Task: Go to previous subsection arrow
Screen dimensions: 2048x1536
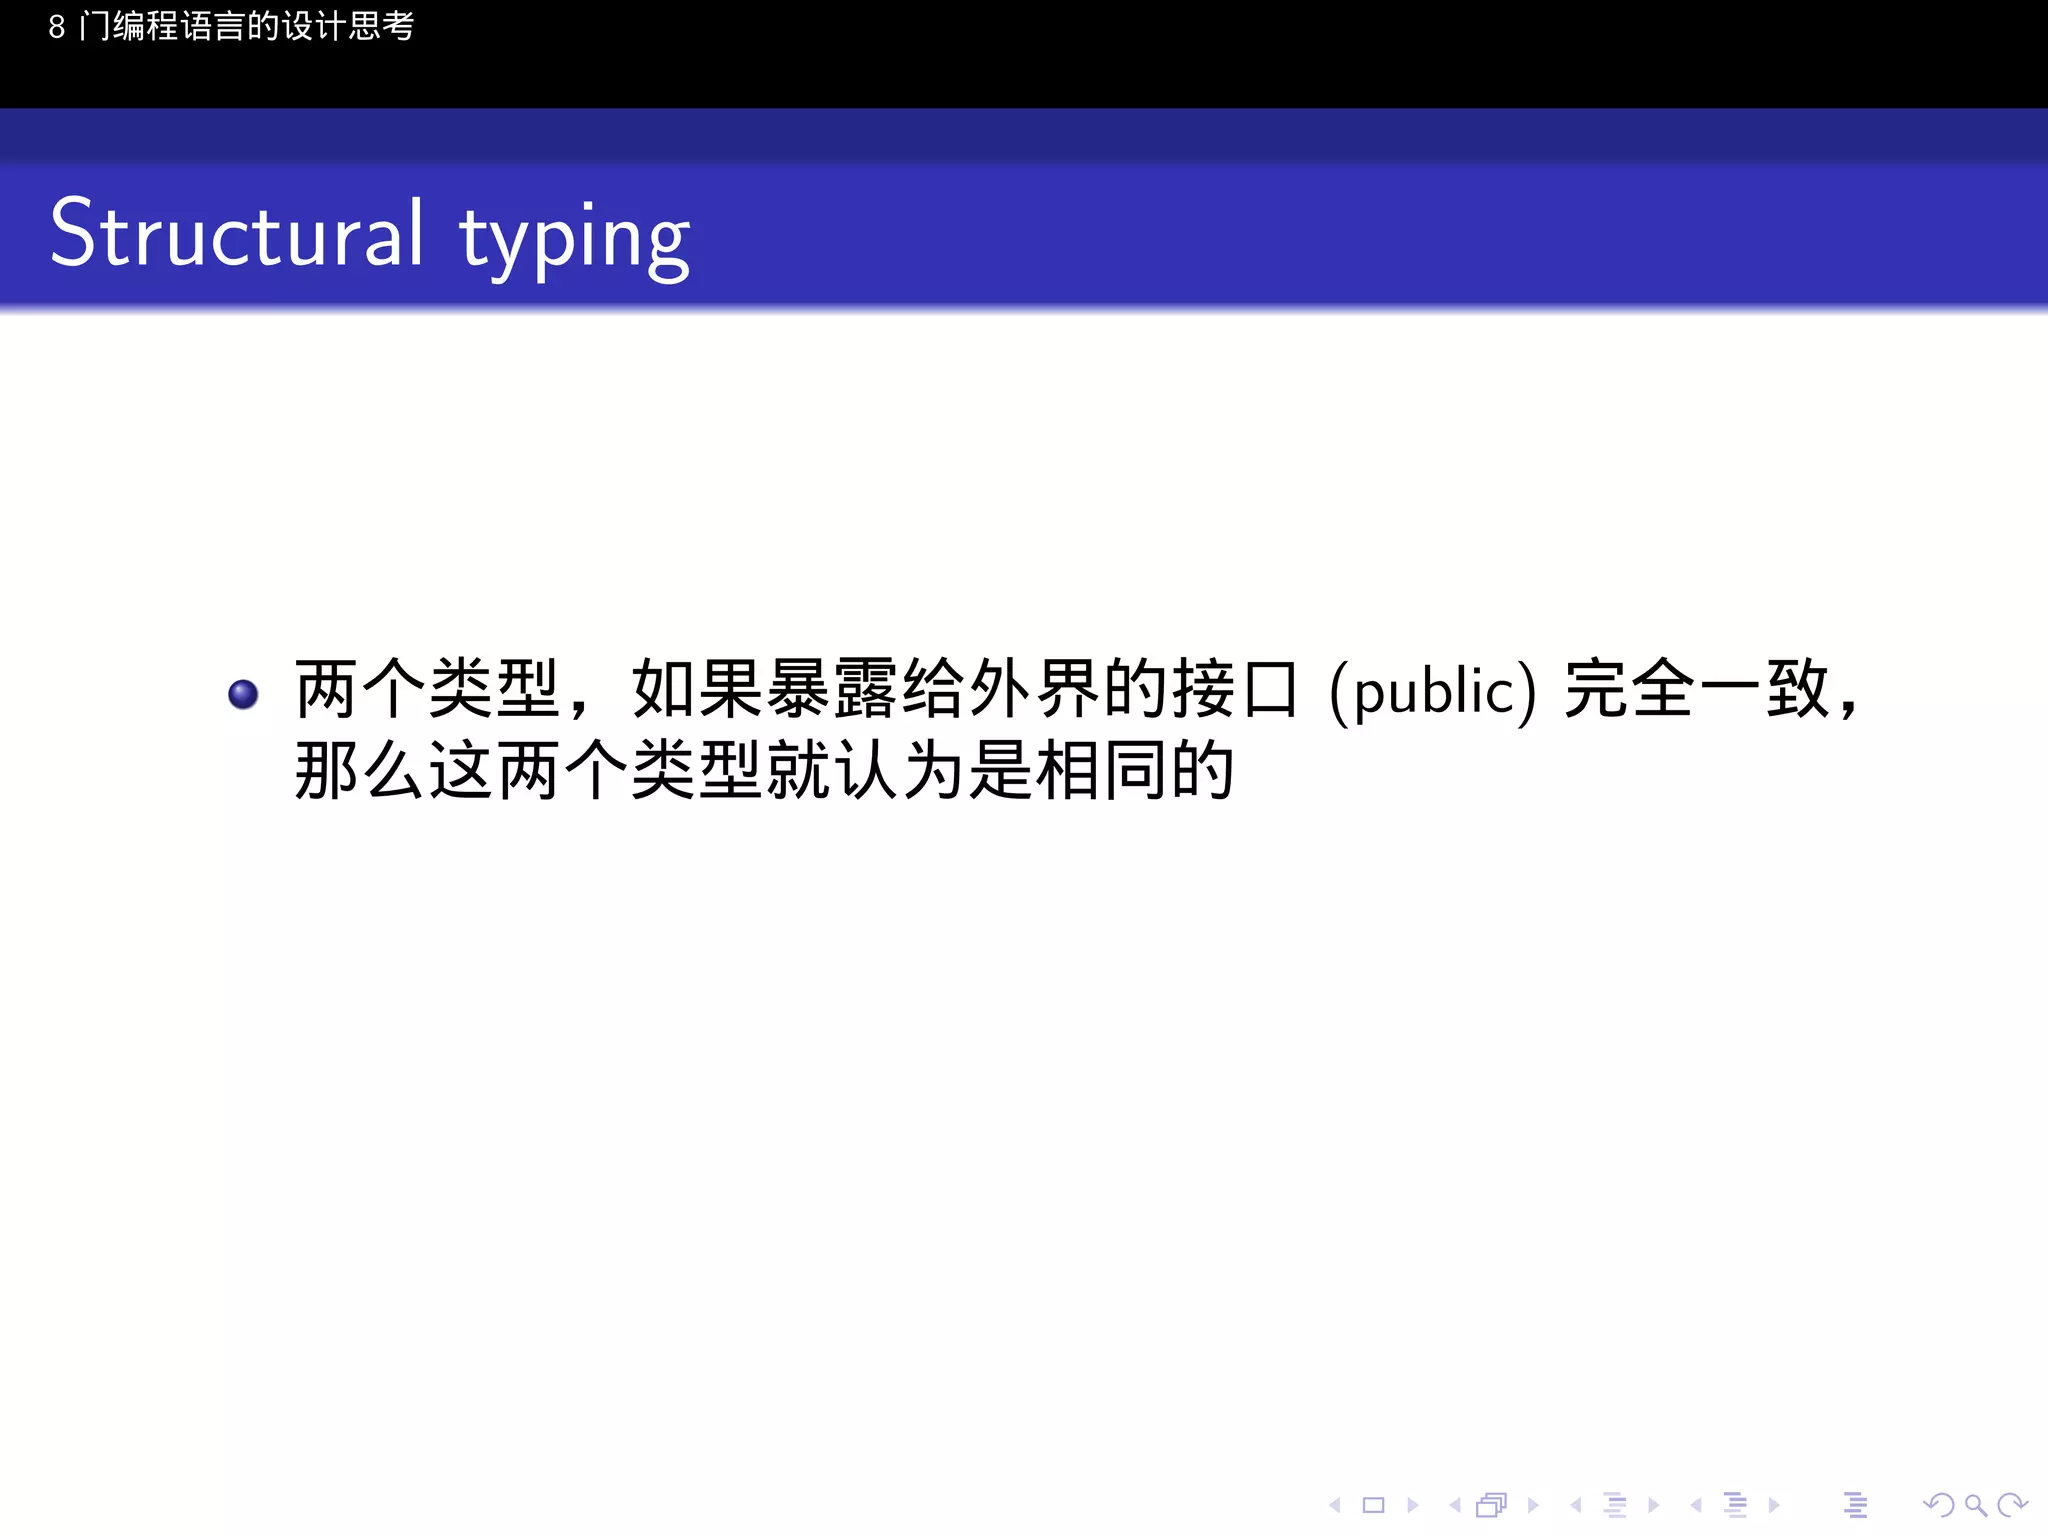Action: 1576,1505
